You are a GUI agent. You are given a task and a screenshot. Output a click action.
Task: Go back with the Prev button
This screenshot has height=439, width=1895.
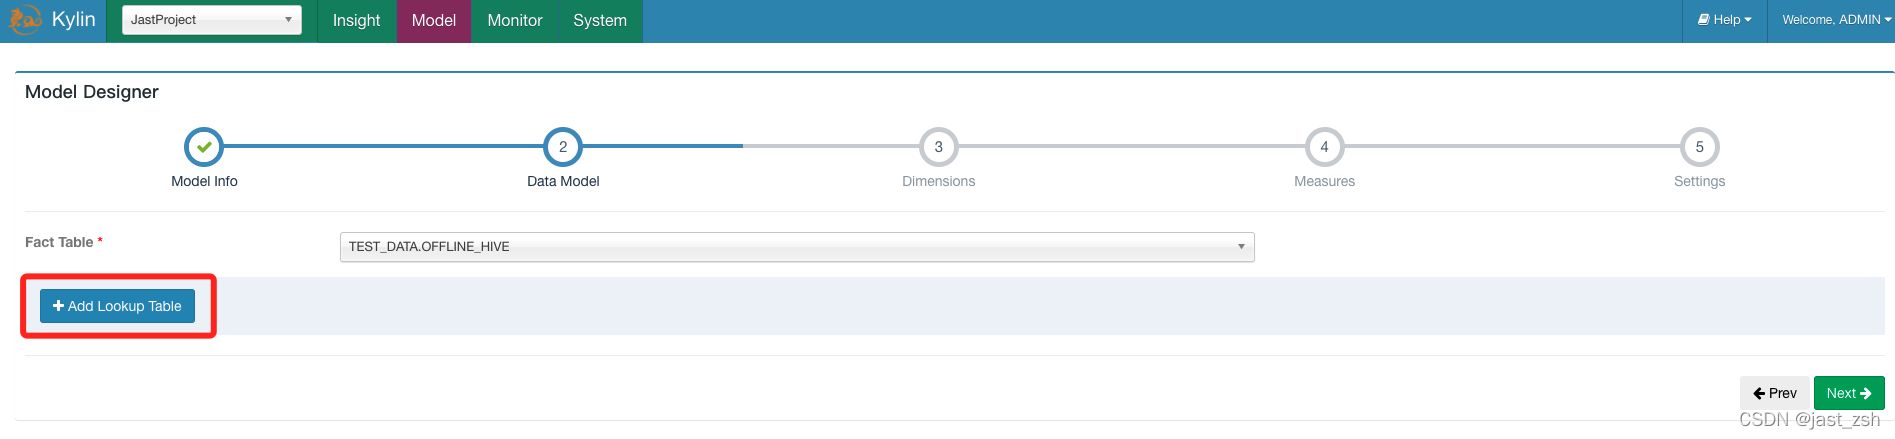click(1775, 393)
